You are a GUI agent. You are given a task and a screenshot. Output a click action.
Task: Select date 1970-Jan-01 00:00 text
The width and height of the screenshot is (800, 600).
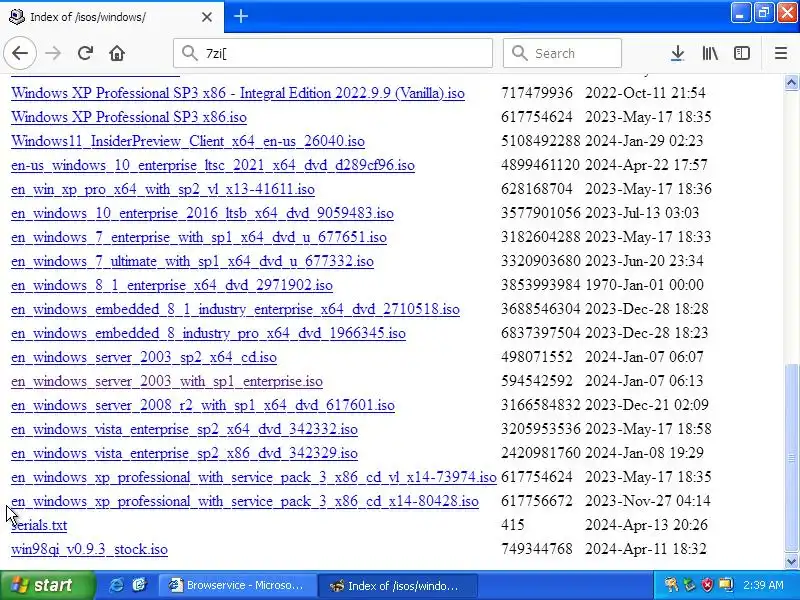[x=644, y=285]
